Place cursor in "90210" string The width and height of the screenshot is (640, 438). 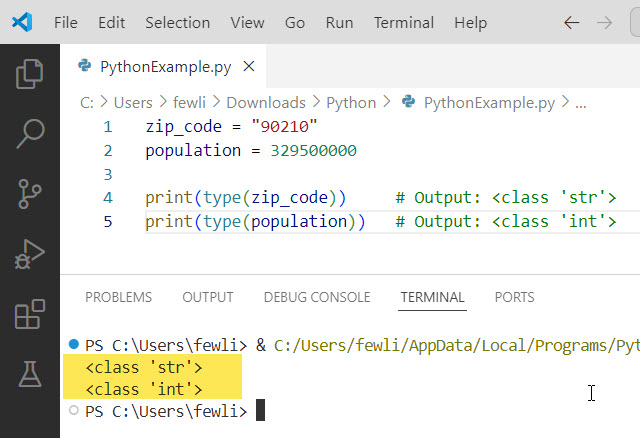[x=284, y=127]
